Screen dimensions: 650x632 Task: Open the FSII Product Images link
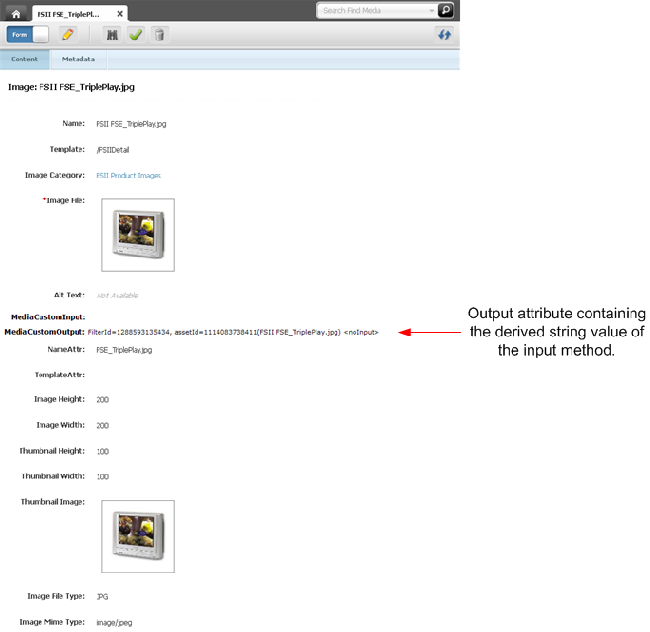pyautogui.click(x=129, y=176)
